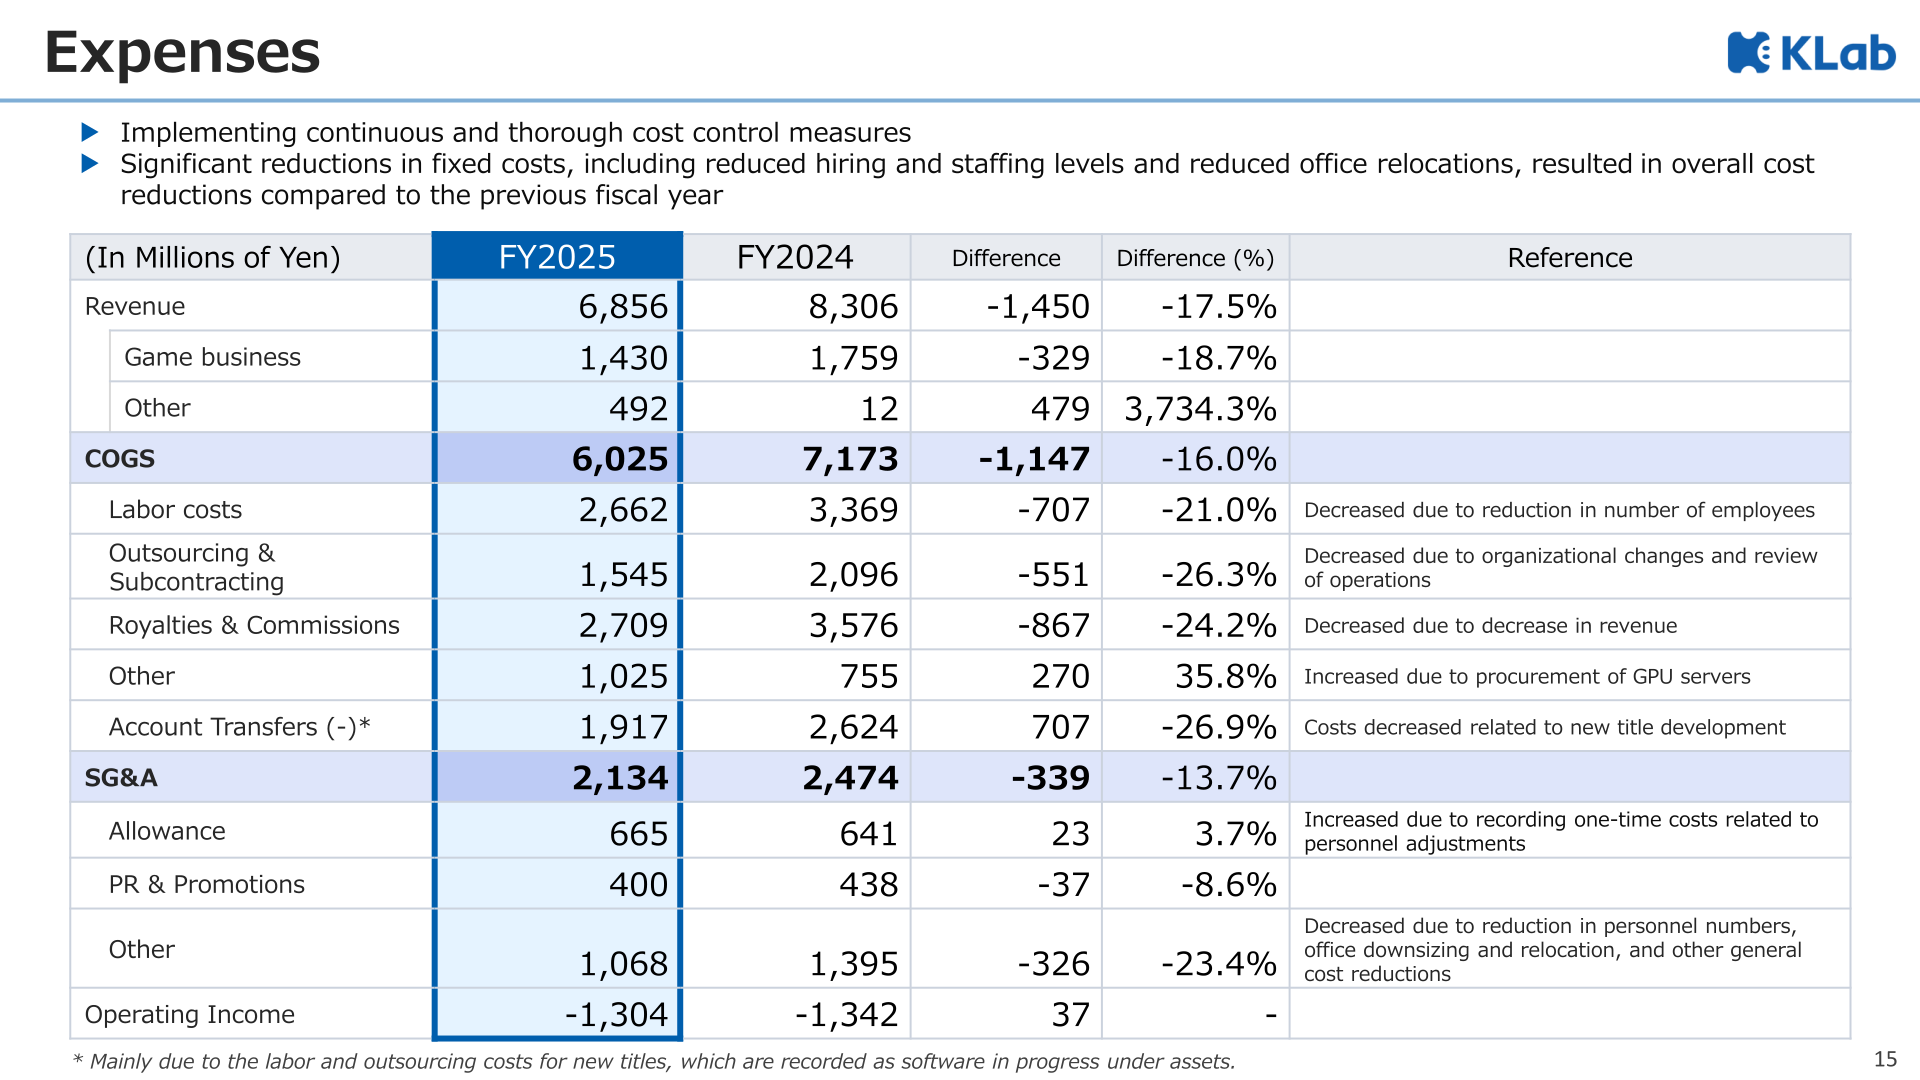Click the COGS row label
The width and height of the screenshot is (1920, 1080).
pyautogui.click(x=120, y=459)
